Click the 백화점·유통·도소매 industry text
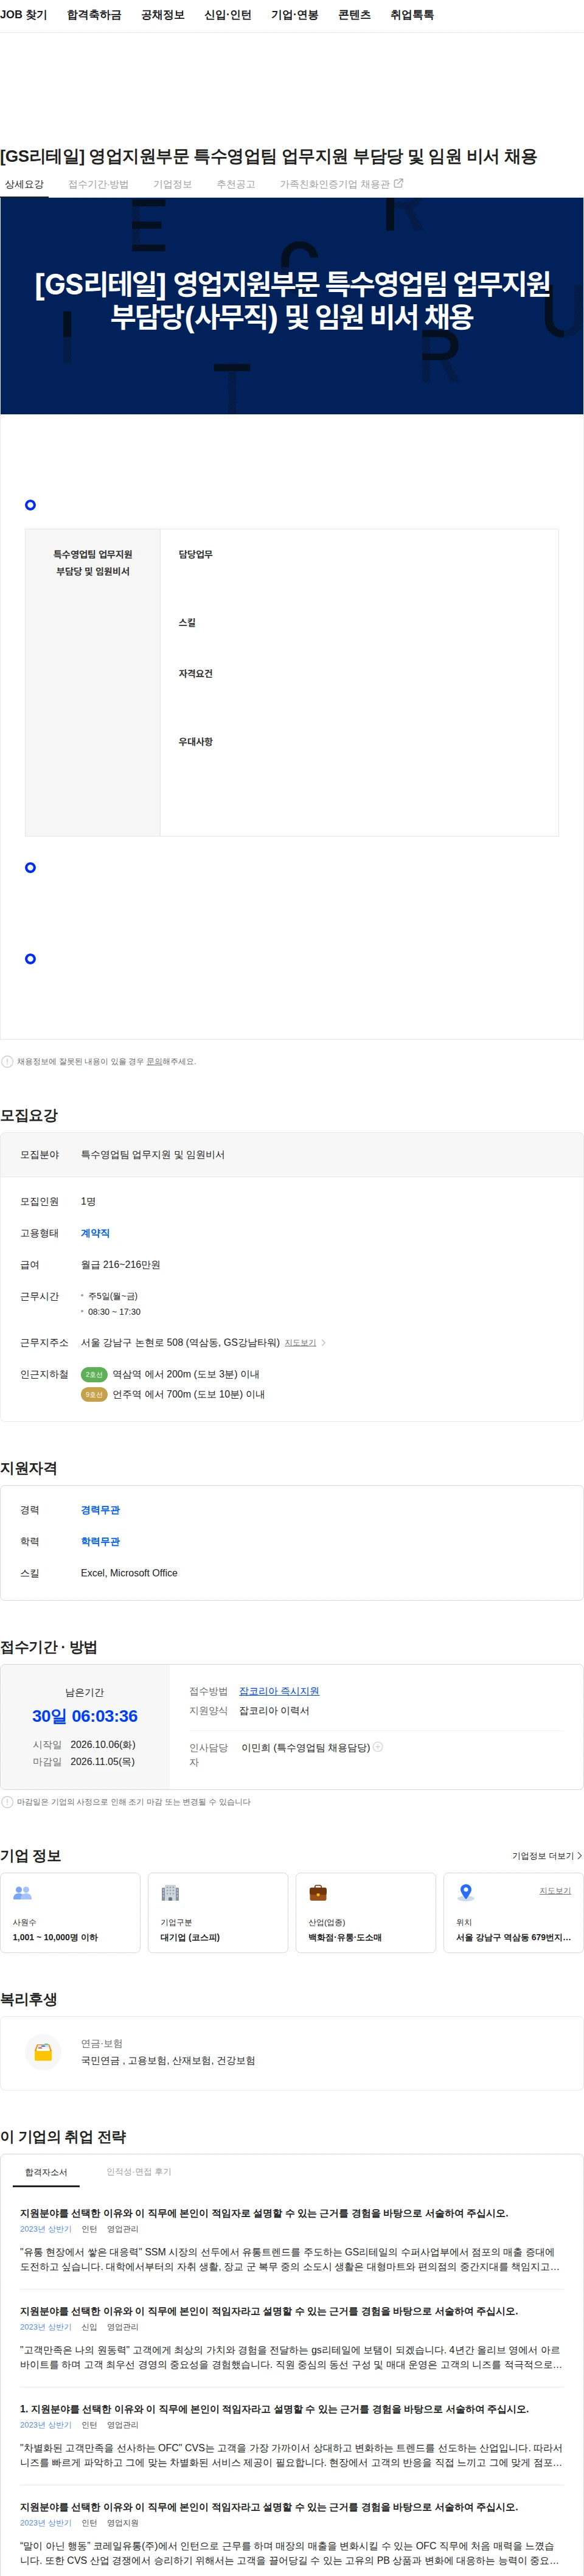 tap(345, 1937)
